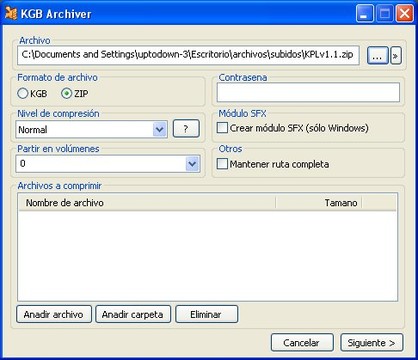This screenshot has width=418, height=360.
Task: Select the KGB format radio button
Action: click(22, 93)
